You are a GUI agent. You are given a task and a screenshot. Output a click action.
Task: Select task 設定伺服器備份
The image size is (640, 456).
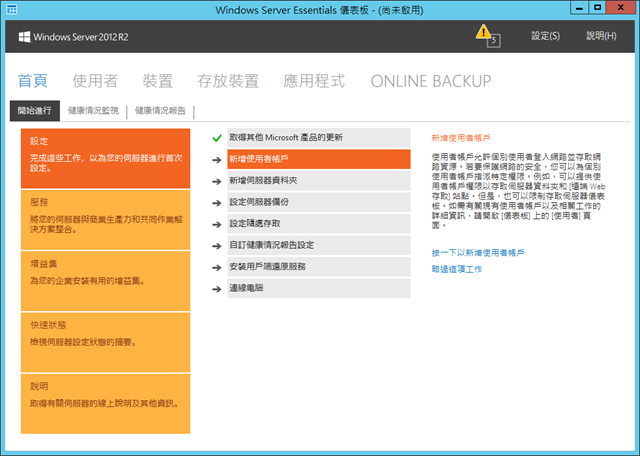(x=319, y=202)
